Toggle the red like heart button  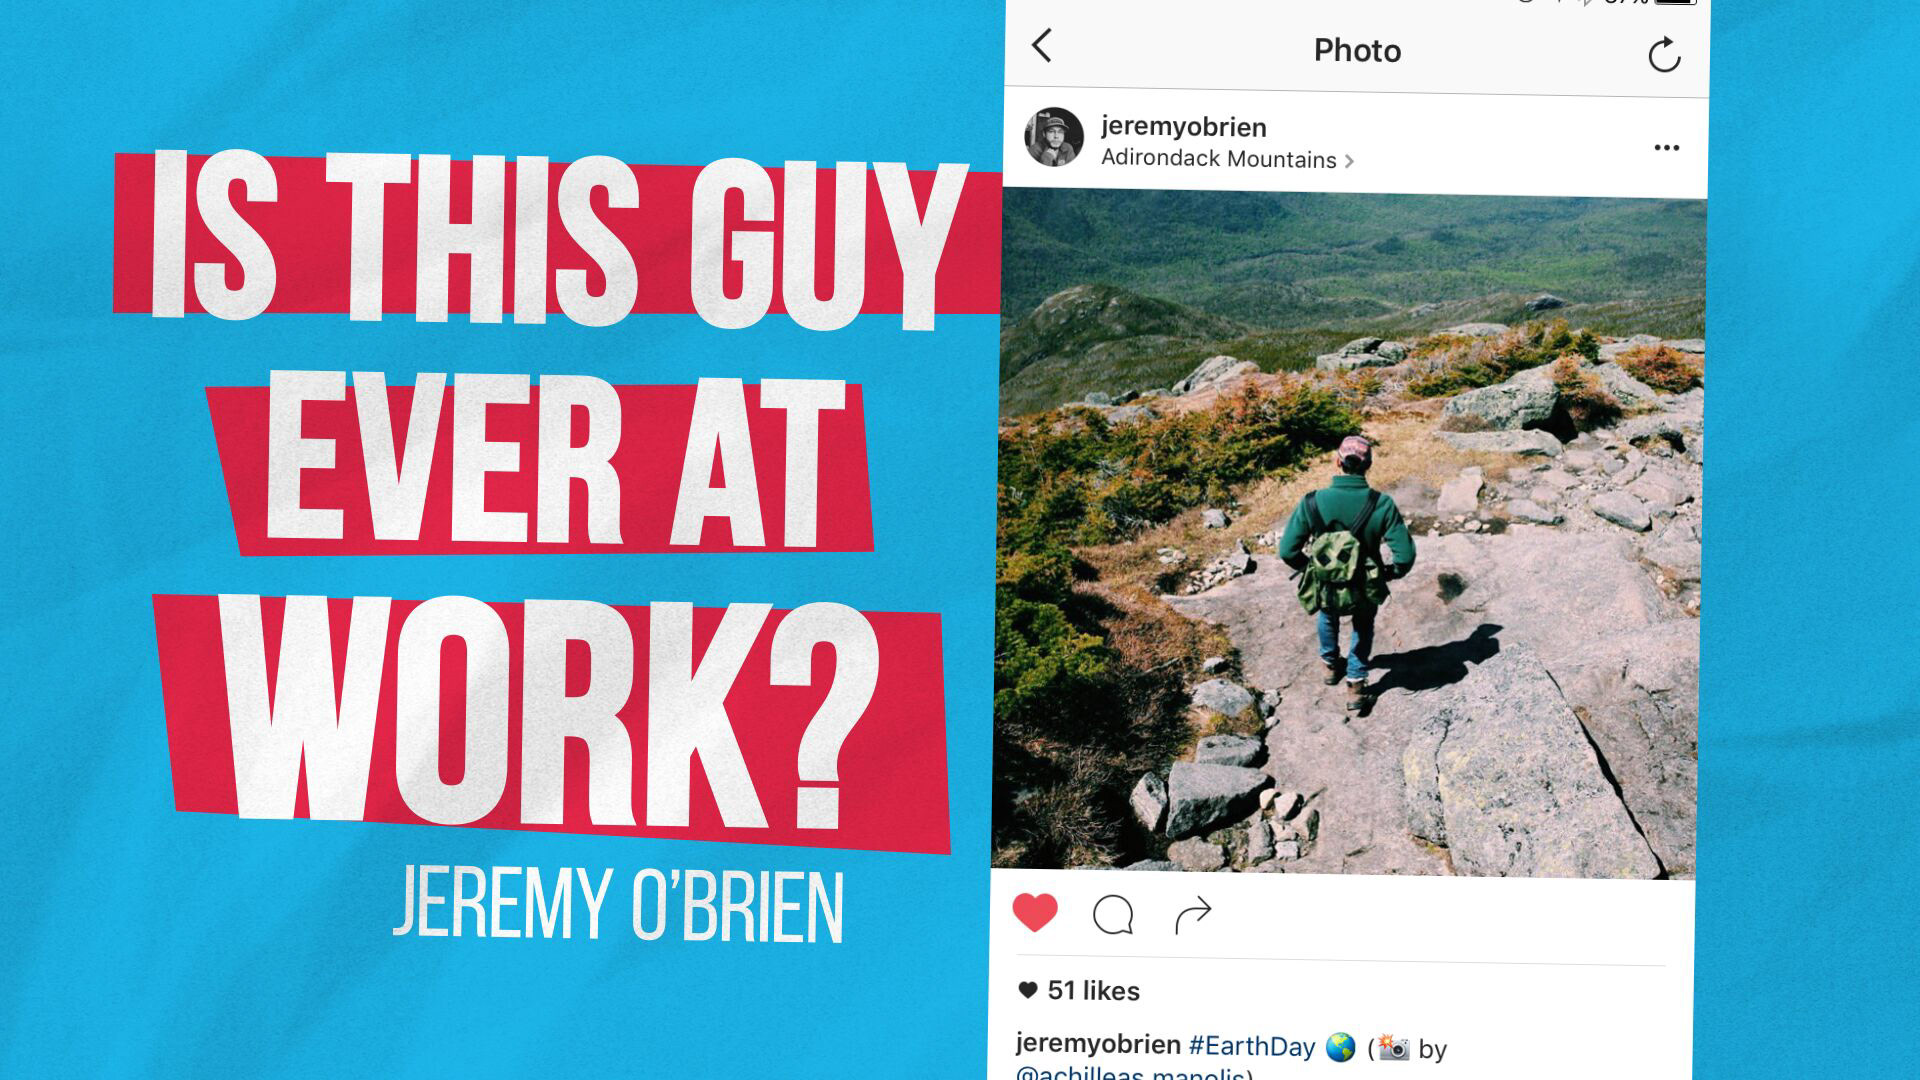(1035, 912)
